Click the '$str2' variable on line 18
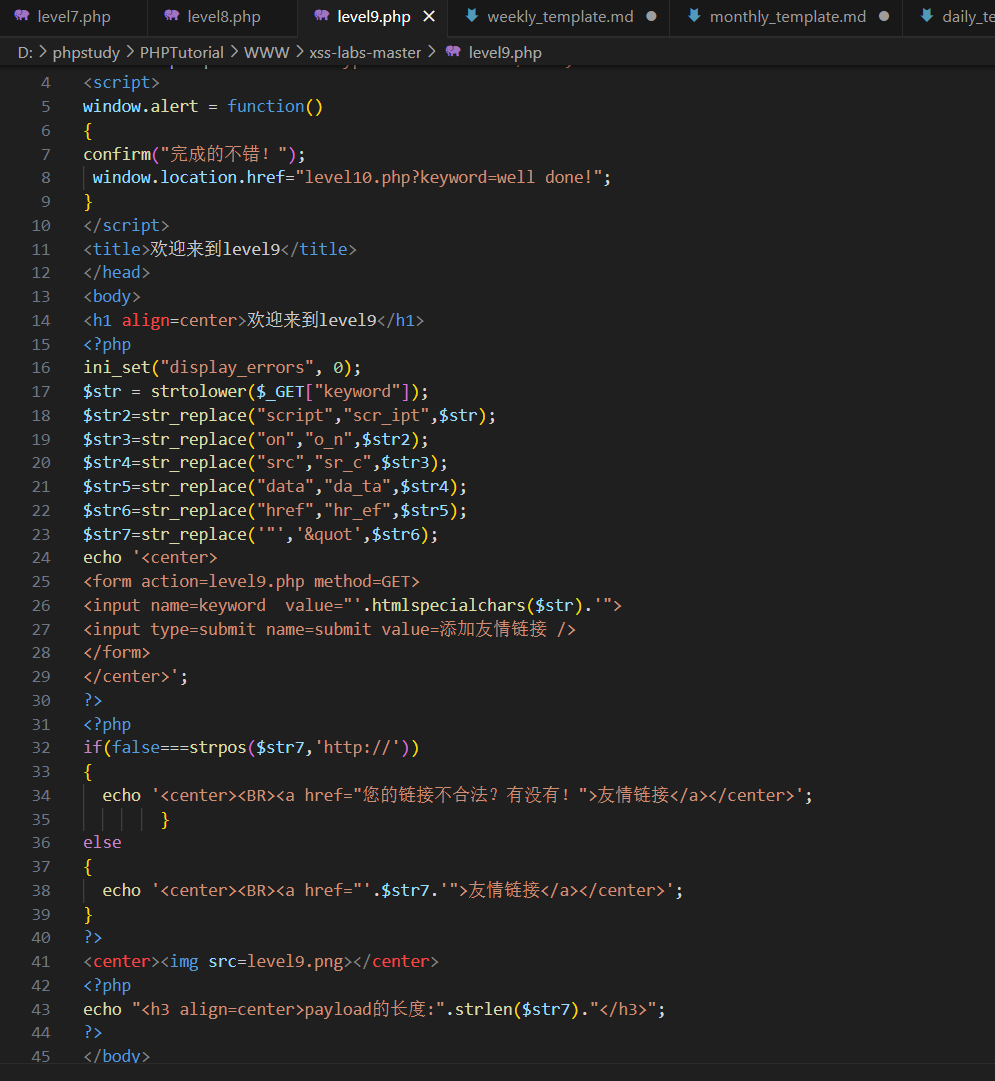The height and width of the screenshot is (1081, 995). pyautogui.click(x=107, y=415)
